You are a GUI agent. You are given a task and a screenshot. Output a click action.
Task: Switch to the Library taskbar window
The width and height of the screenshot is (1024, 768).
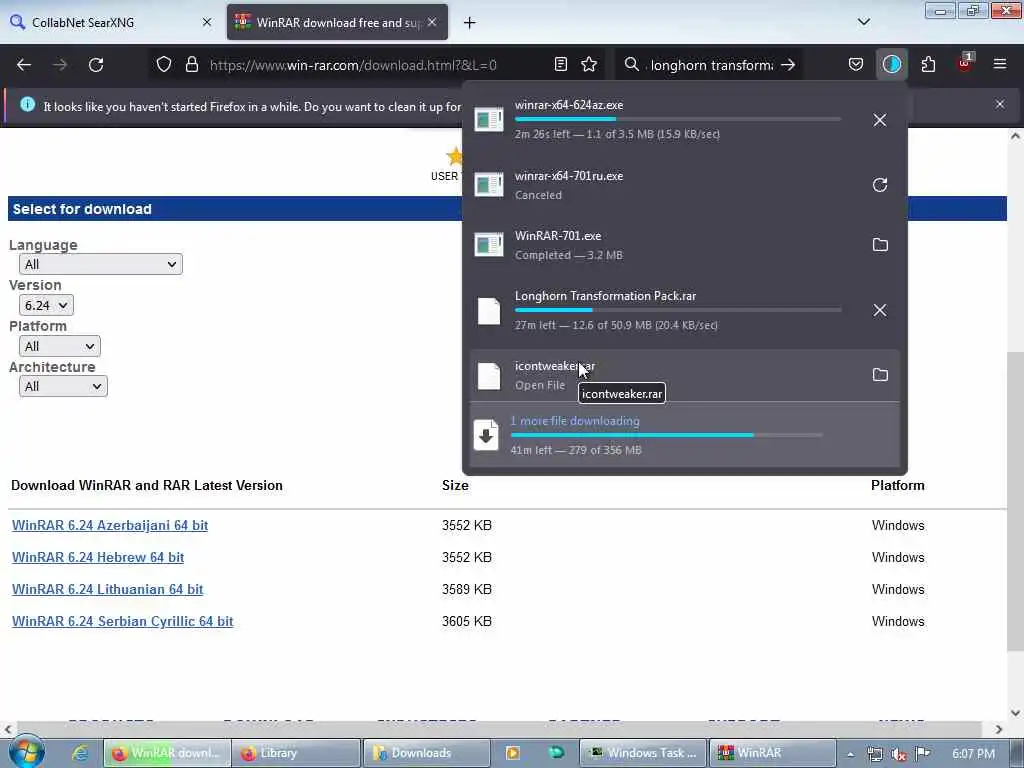[296, 753]
